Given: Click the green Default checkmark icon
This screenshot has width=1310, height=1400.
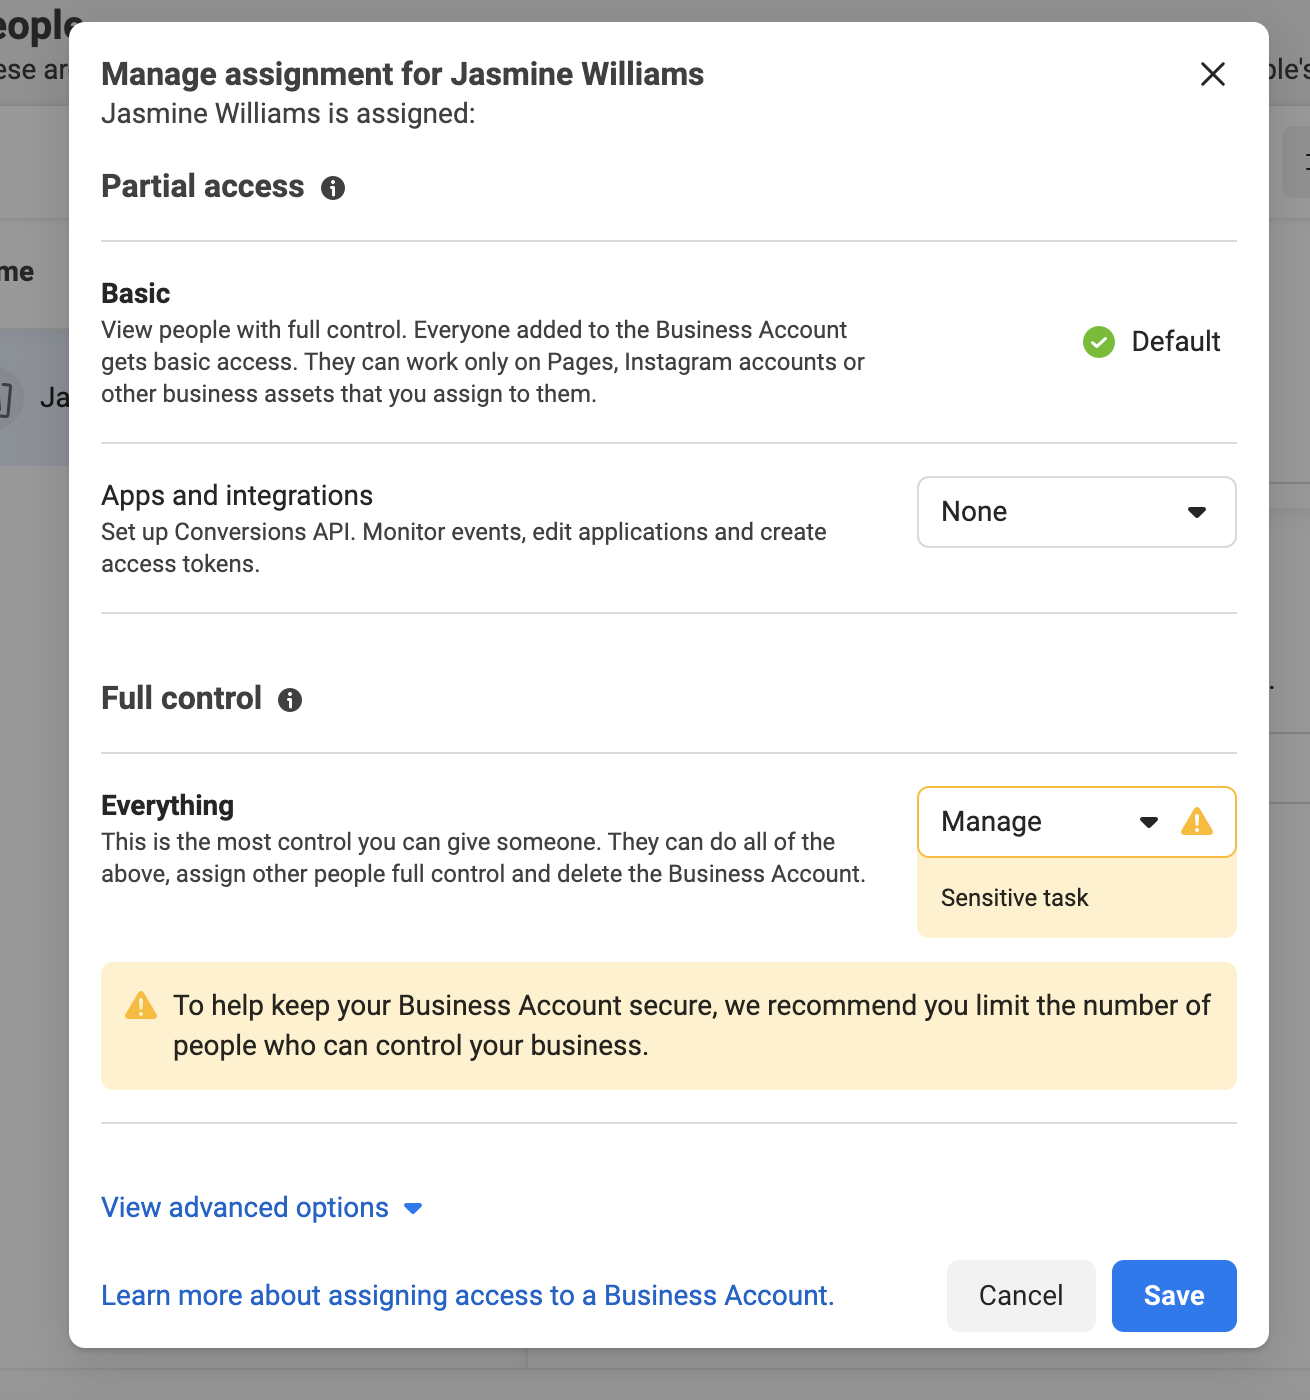Looking at the screenshot, I should point(1098,342).
